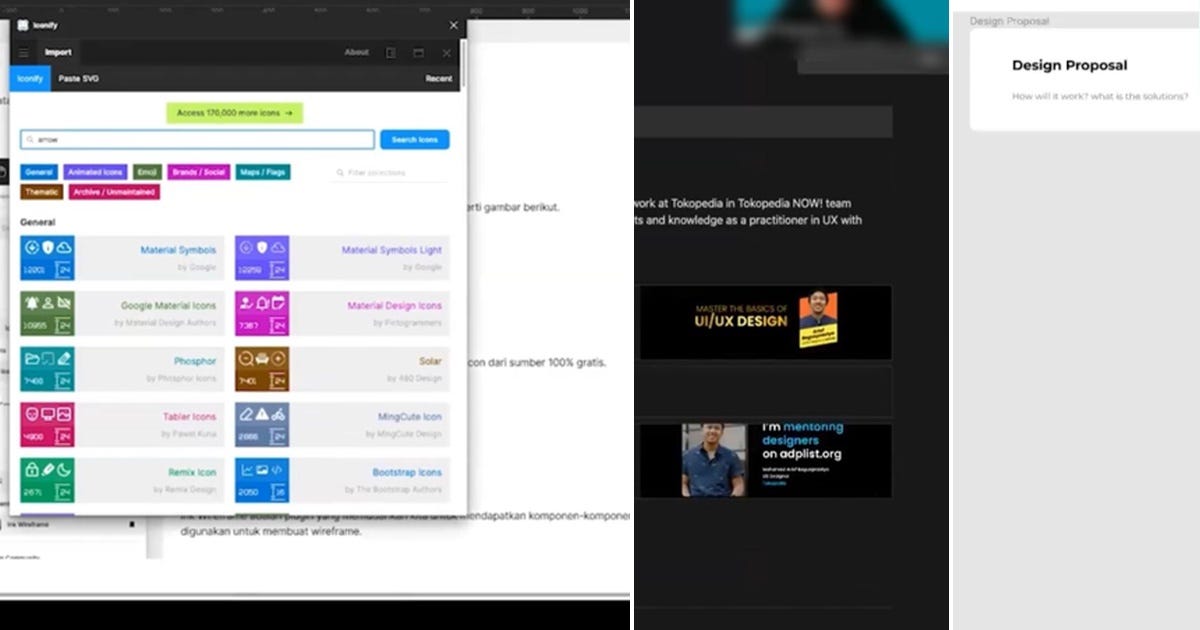This screenshot has height=630, width=1200.
Task: Click the Iconify plugin logo icon
Action: (x=23, y=24)
